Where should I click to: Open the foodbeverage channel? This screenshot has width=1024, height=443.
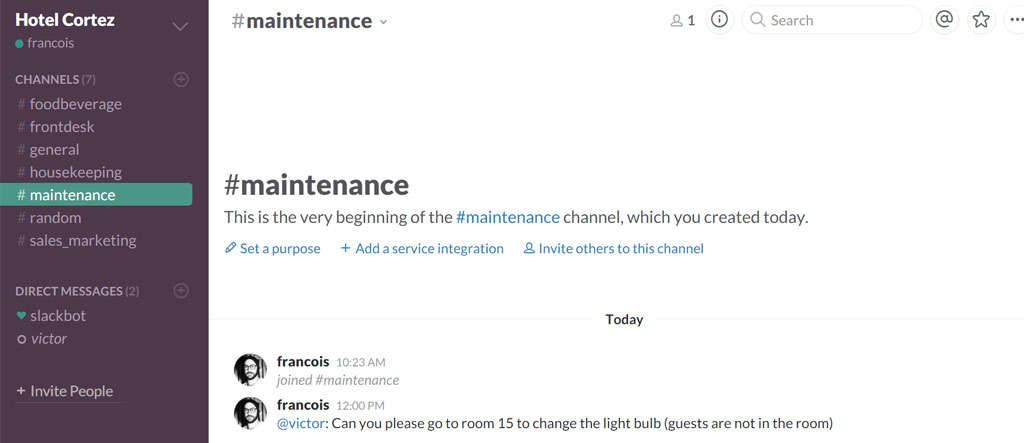pos(75,104)
